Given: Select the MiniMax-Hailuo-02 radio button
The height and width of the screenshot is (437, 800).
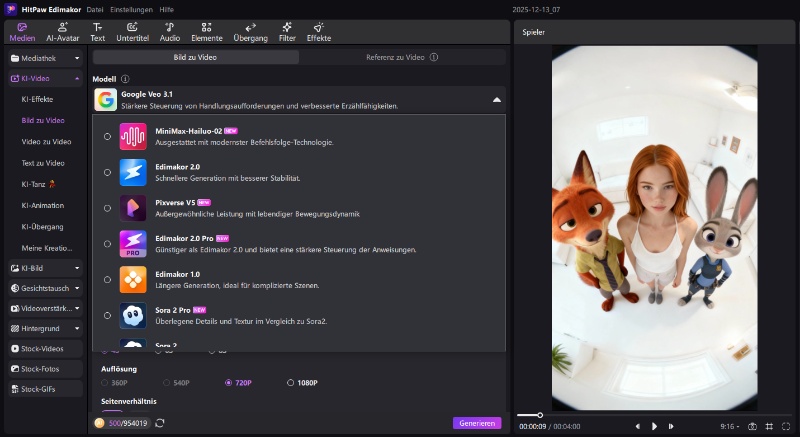Looking at the screenshot, I should click(107, 137).
